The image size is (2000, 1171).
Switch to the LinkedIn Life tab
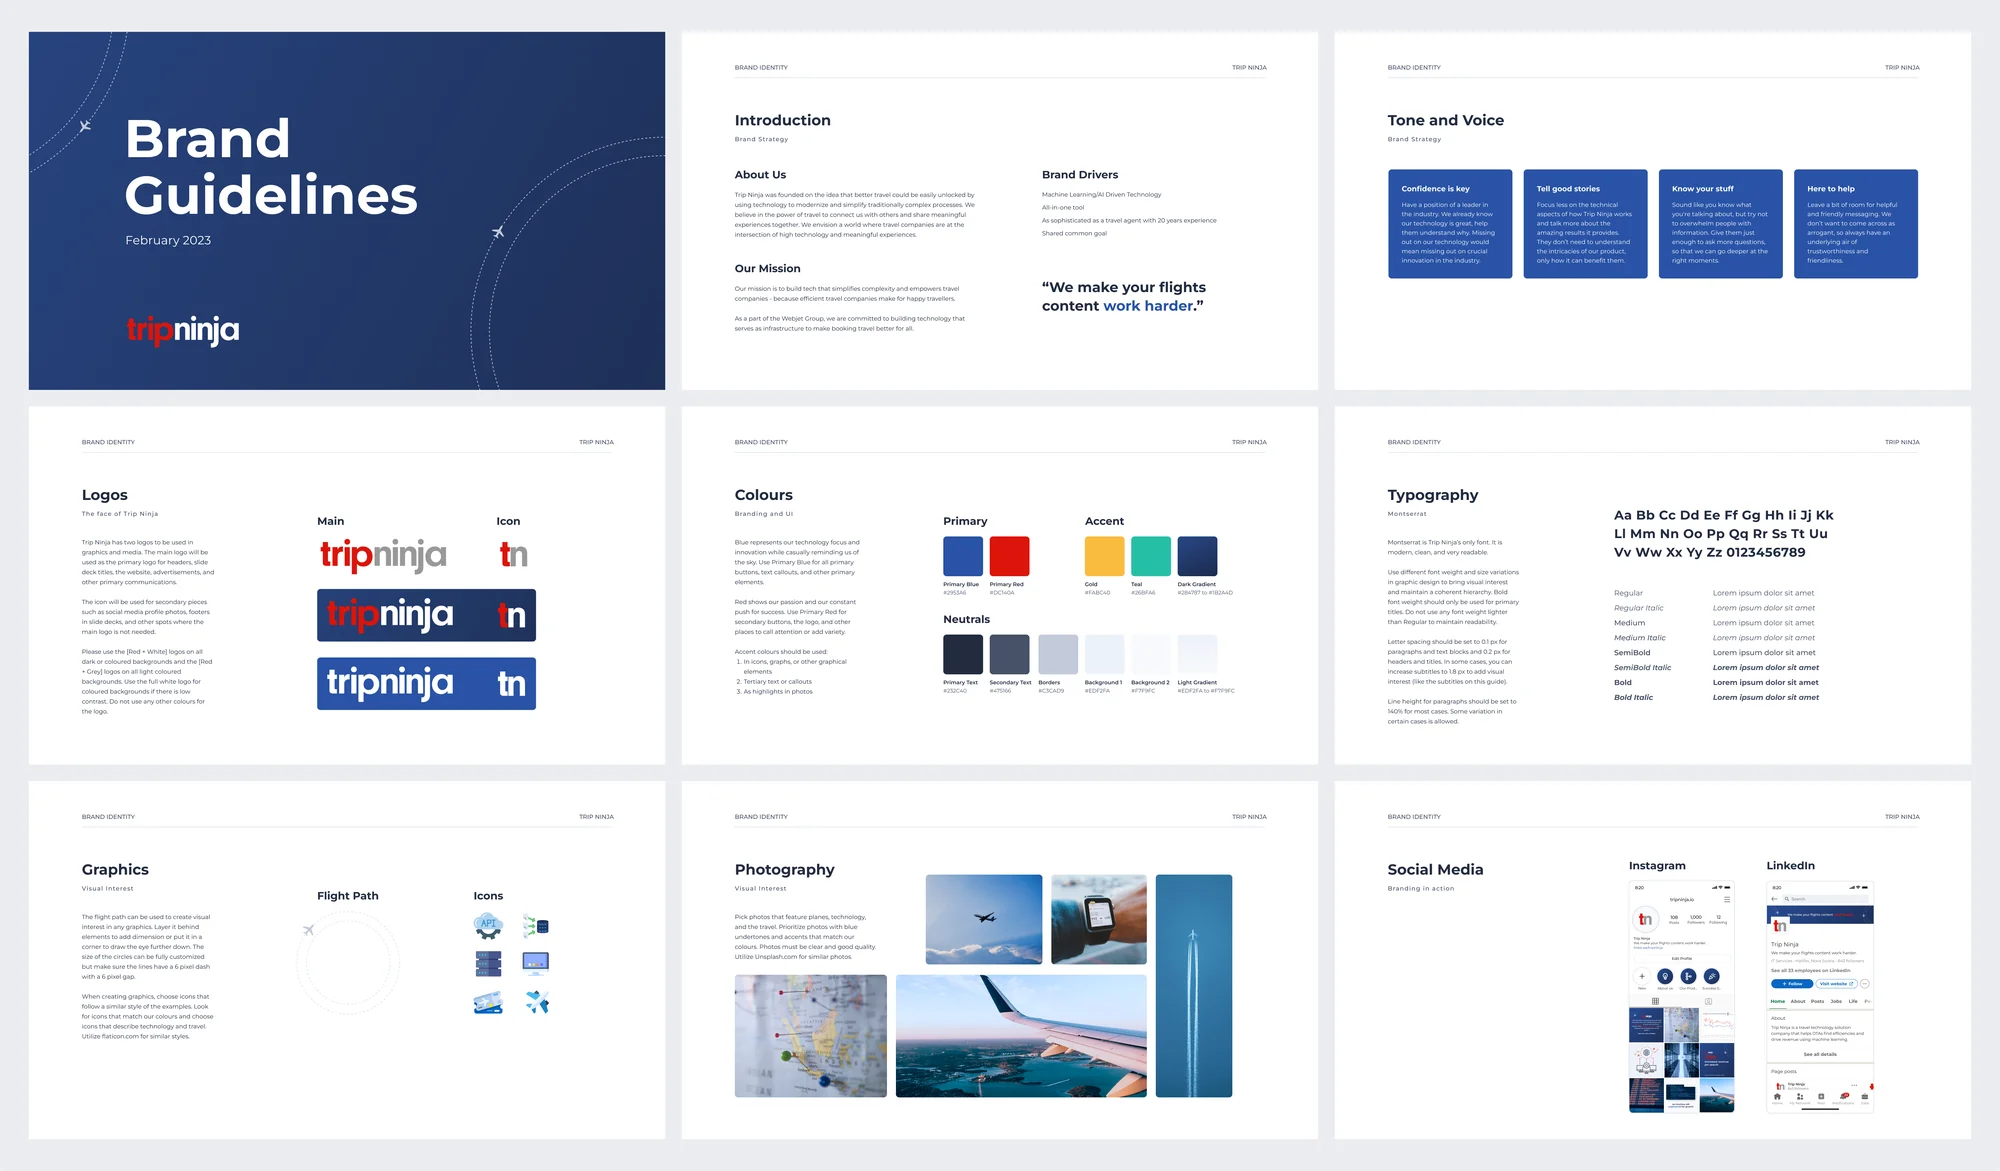tap(1853, 1001)
